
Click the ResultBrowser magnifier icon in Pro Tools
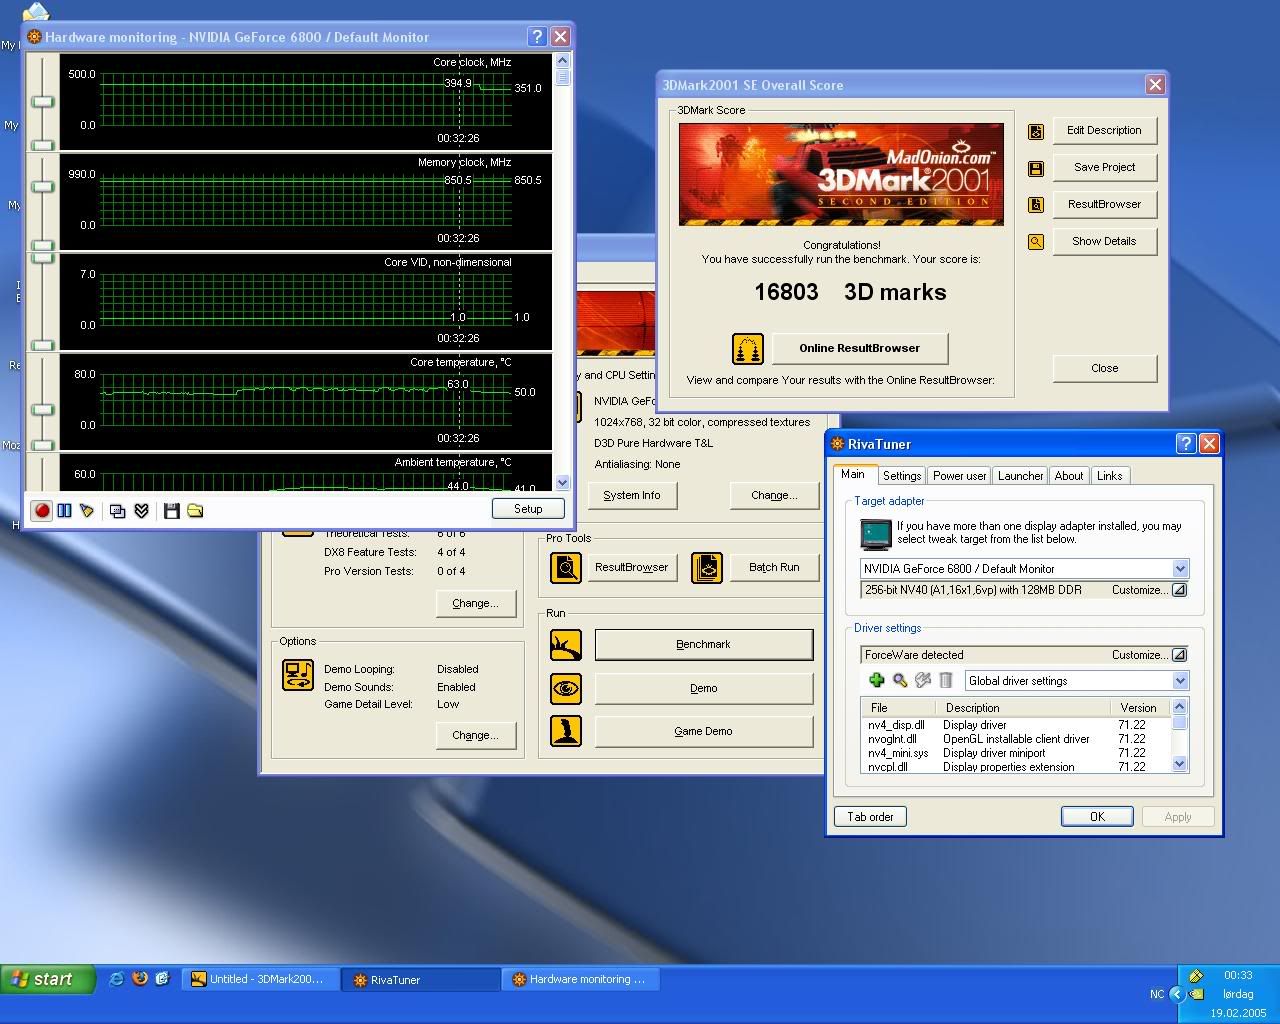pyautogui.click(x=566, y=568)
